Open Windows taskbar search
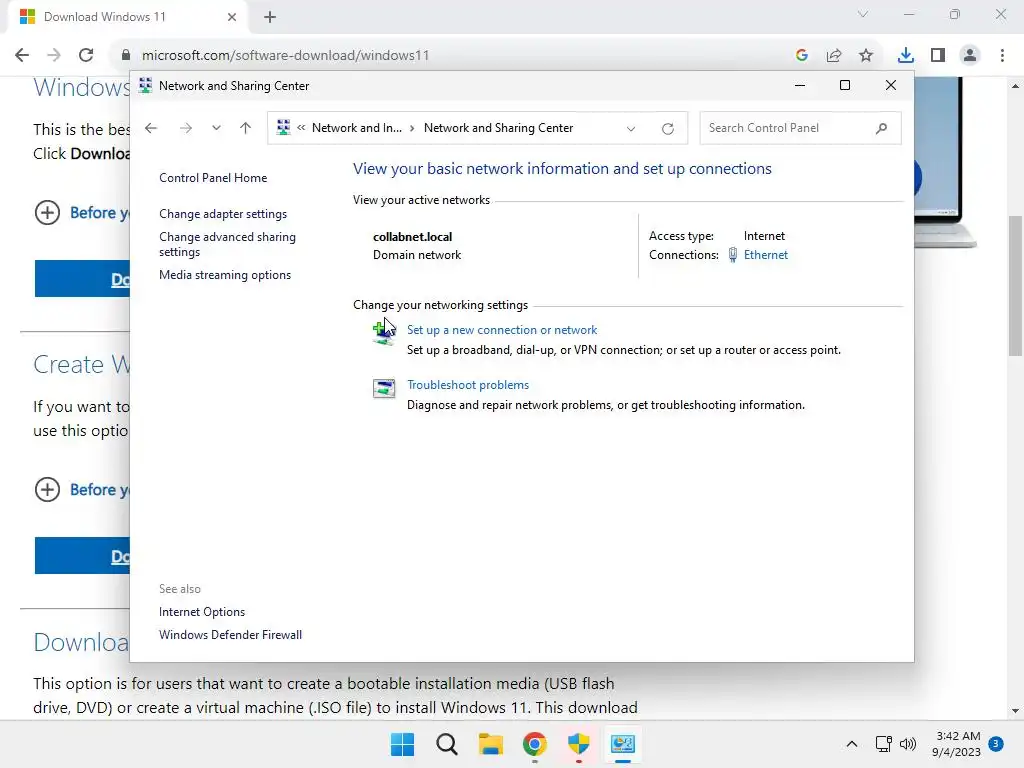The height and width of the screenshot is (768, 1024). 447,744
